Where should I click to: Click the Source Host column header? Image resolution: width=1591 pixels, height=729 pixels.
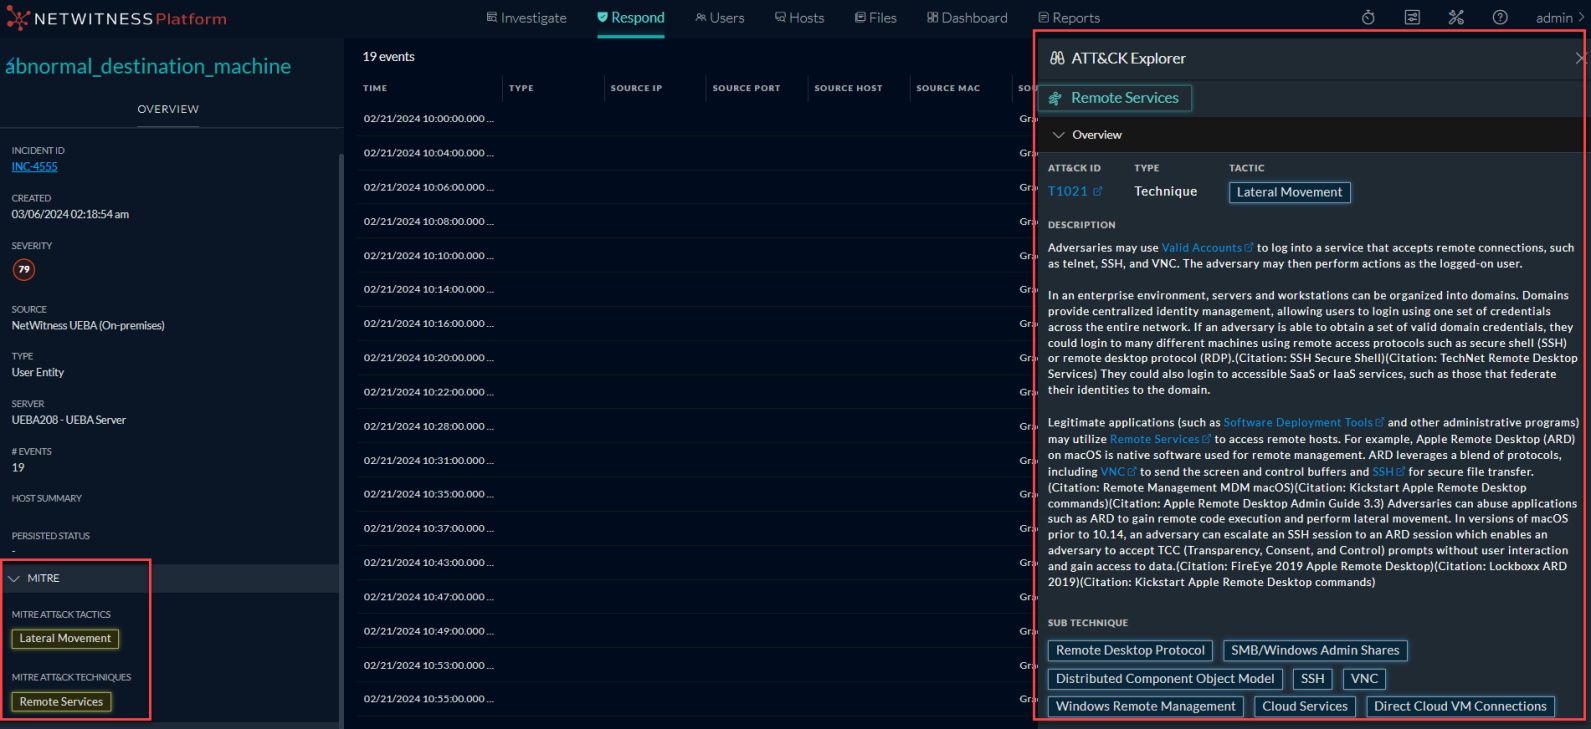tap(848, 88)
